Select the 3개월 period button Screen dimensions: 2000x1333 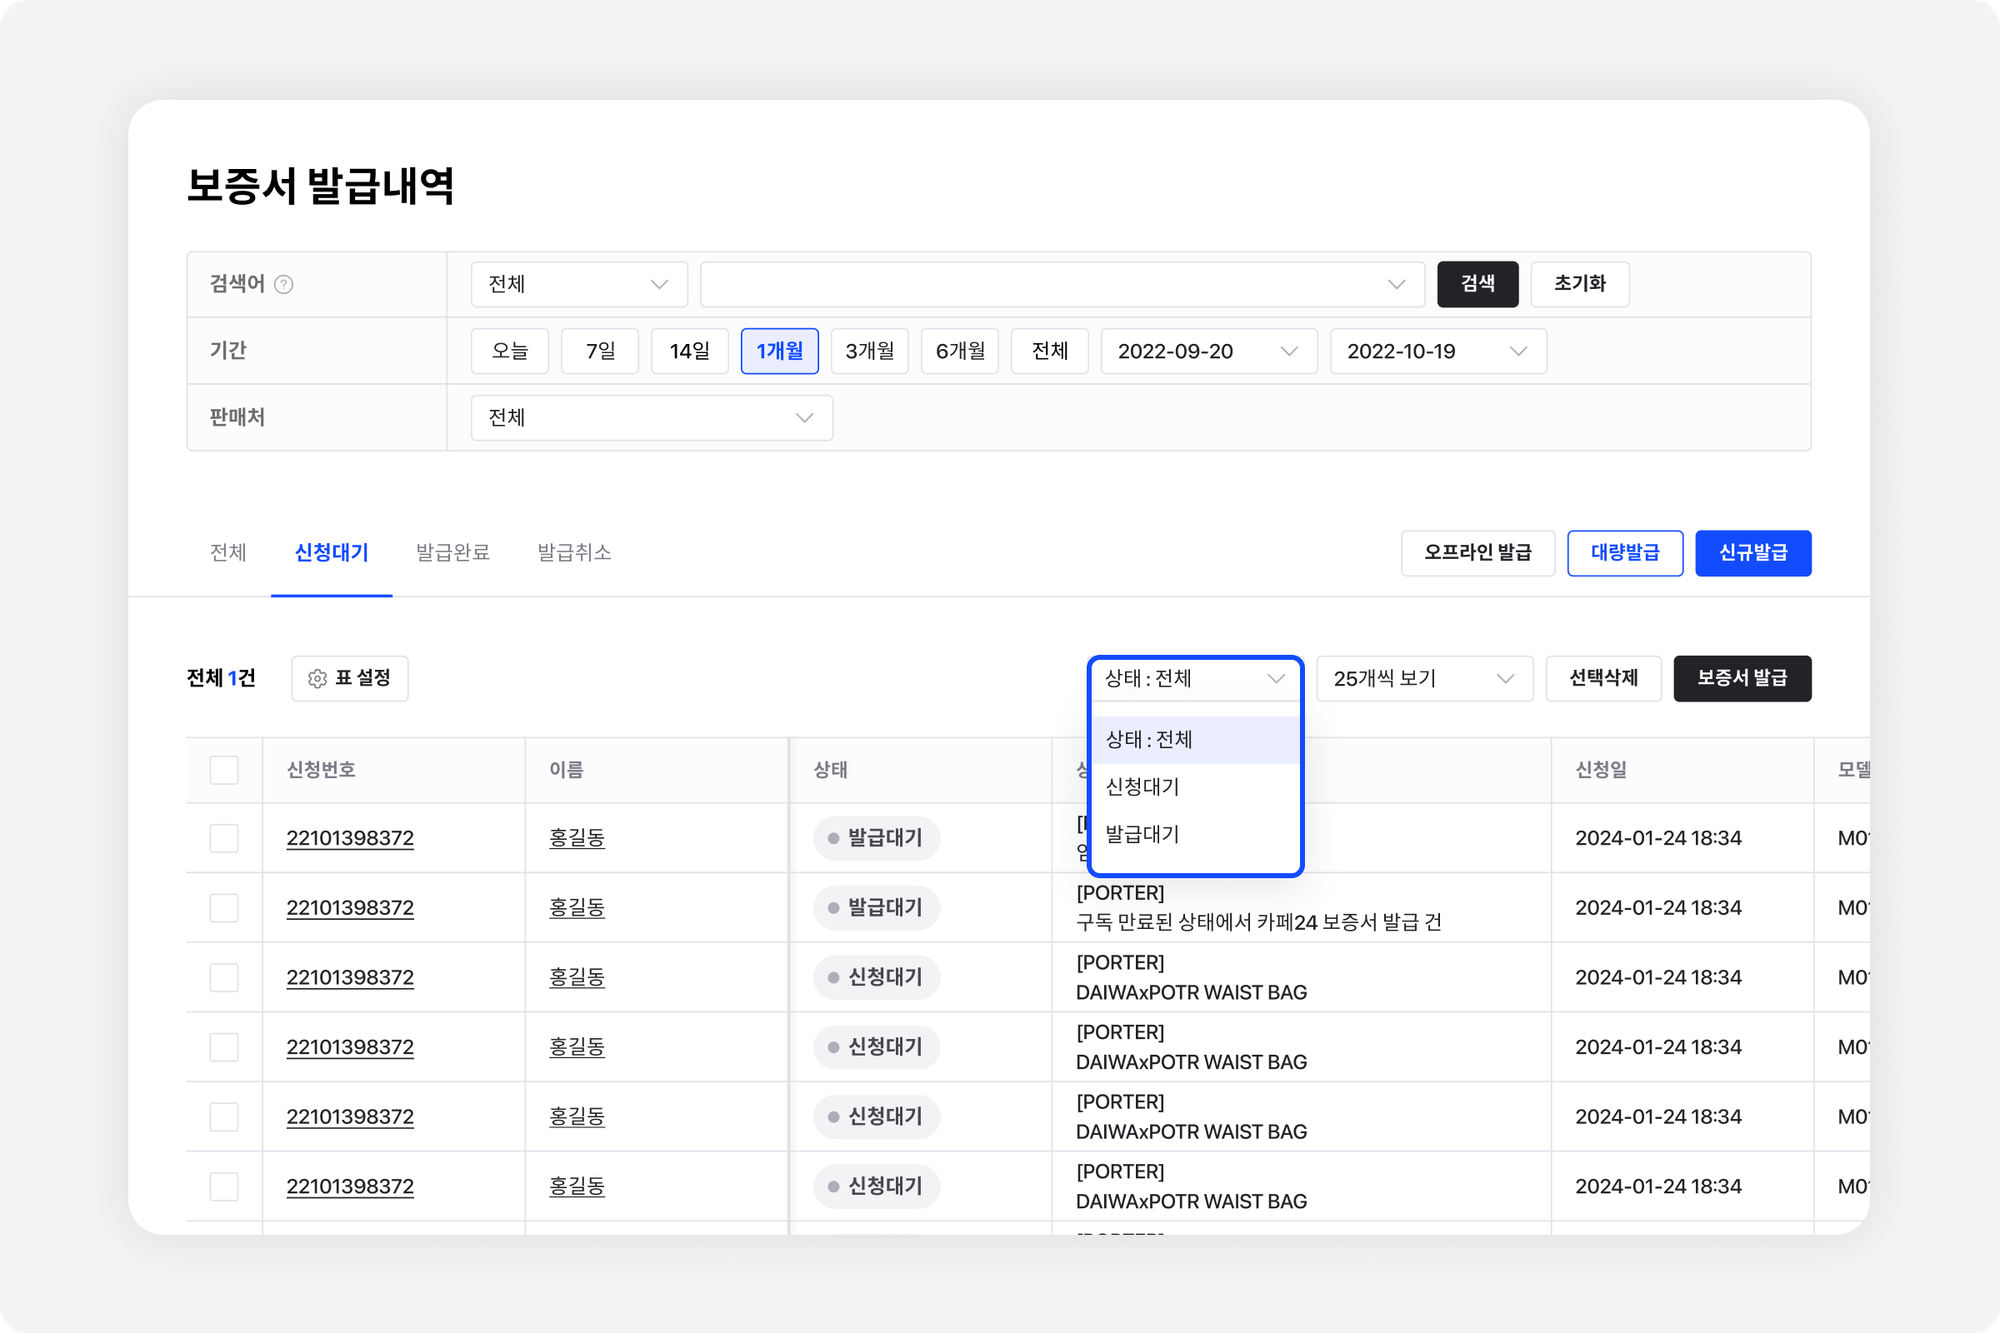[x=869, y=352]
